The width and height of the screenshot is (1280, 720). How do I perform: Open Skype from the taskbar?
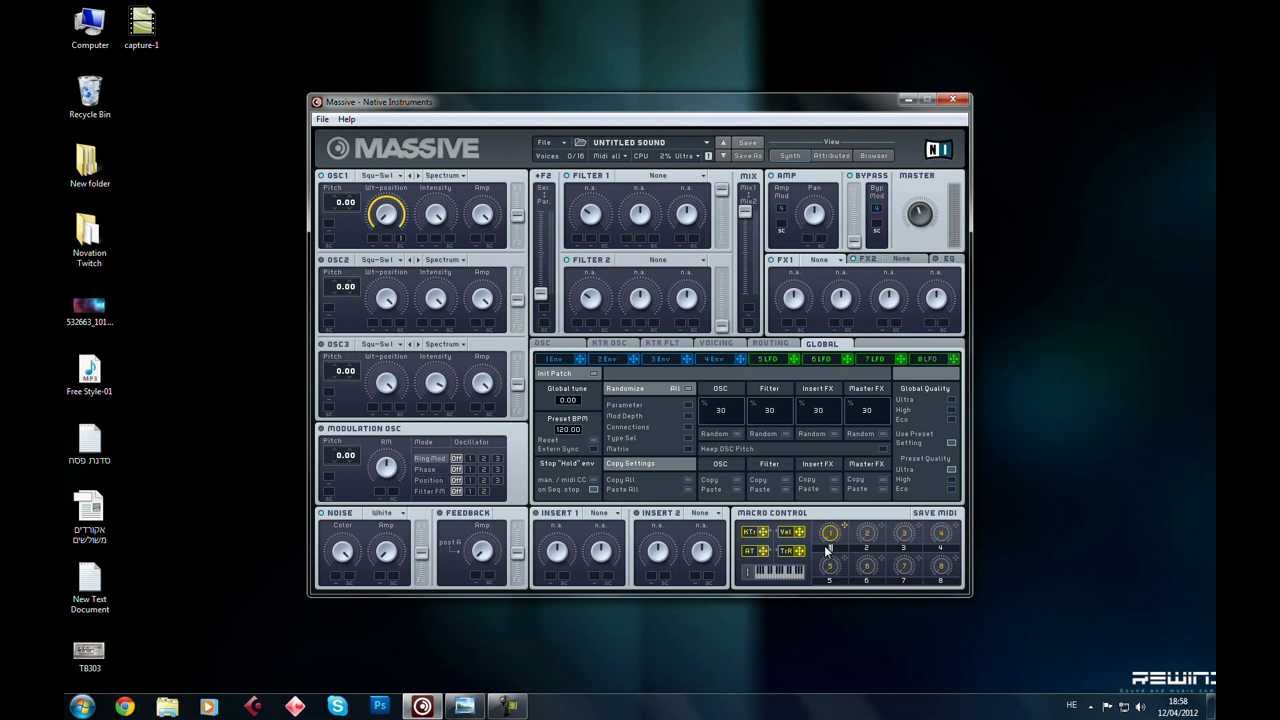click(337, 706)
